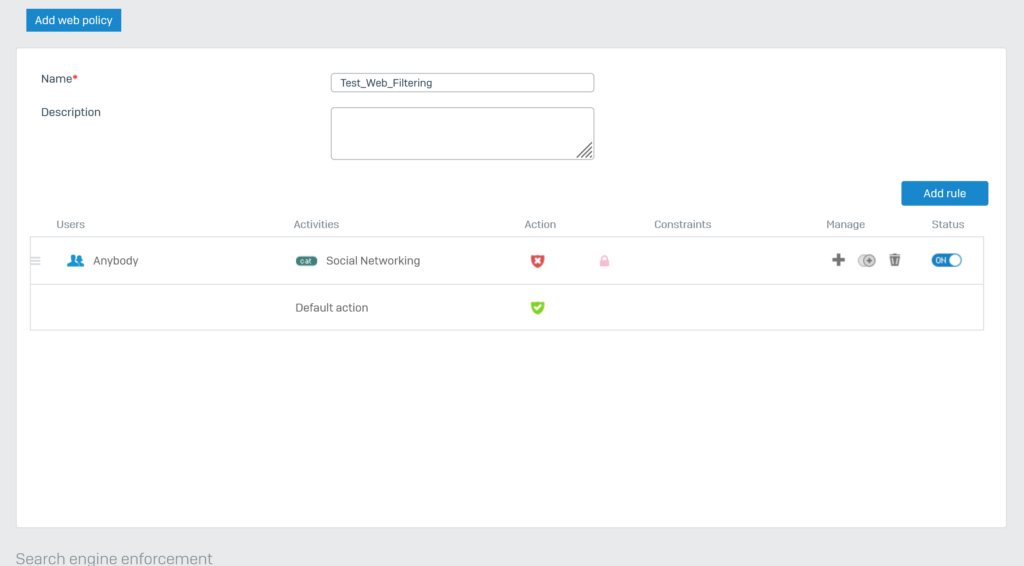Click the Search engine enforcement heading

click(x=114, y=558)
